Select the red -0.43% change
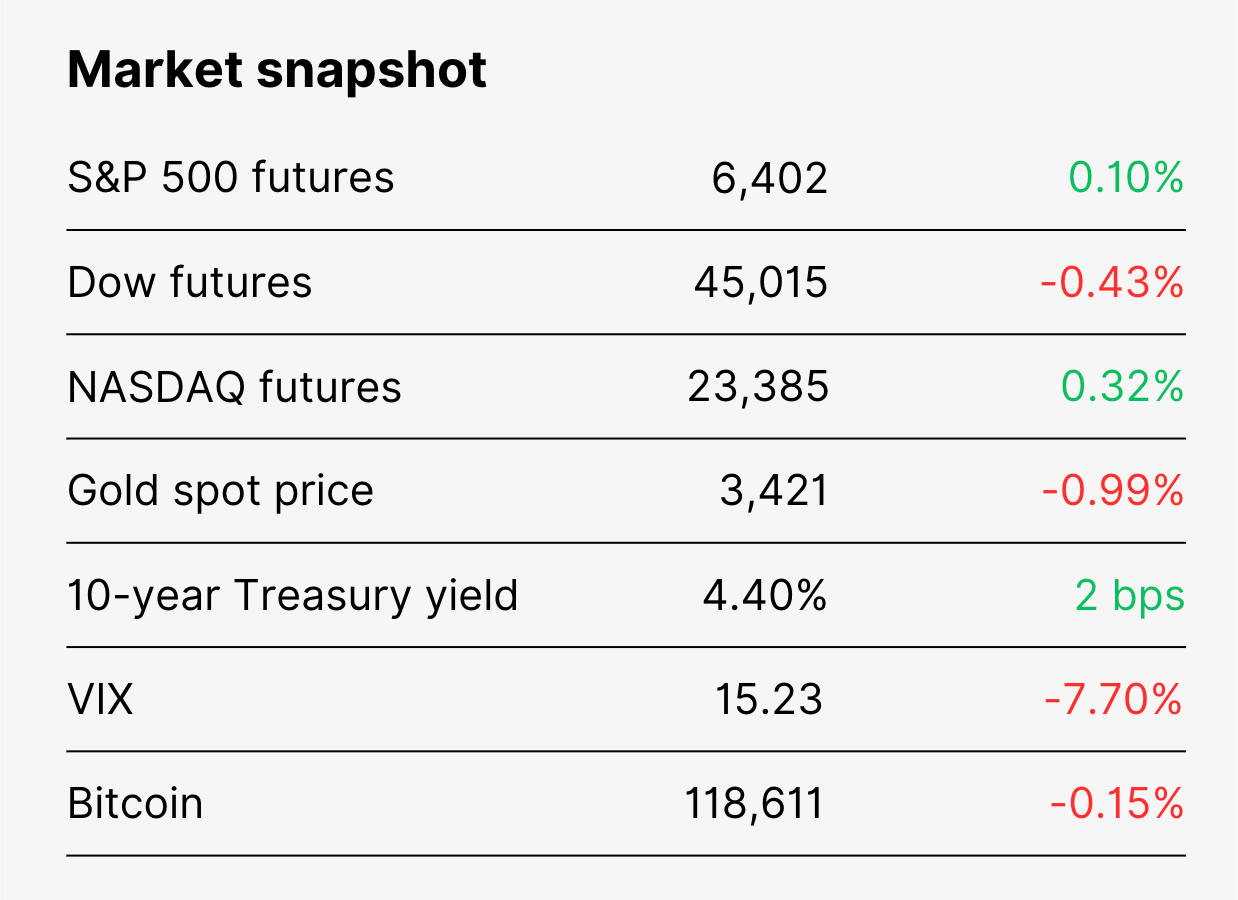The image size is (1238, 900). 1112,283
